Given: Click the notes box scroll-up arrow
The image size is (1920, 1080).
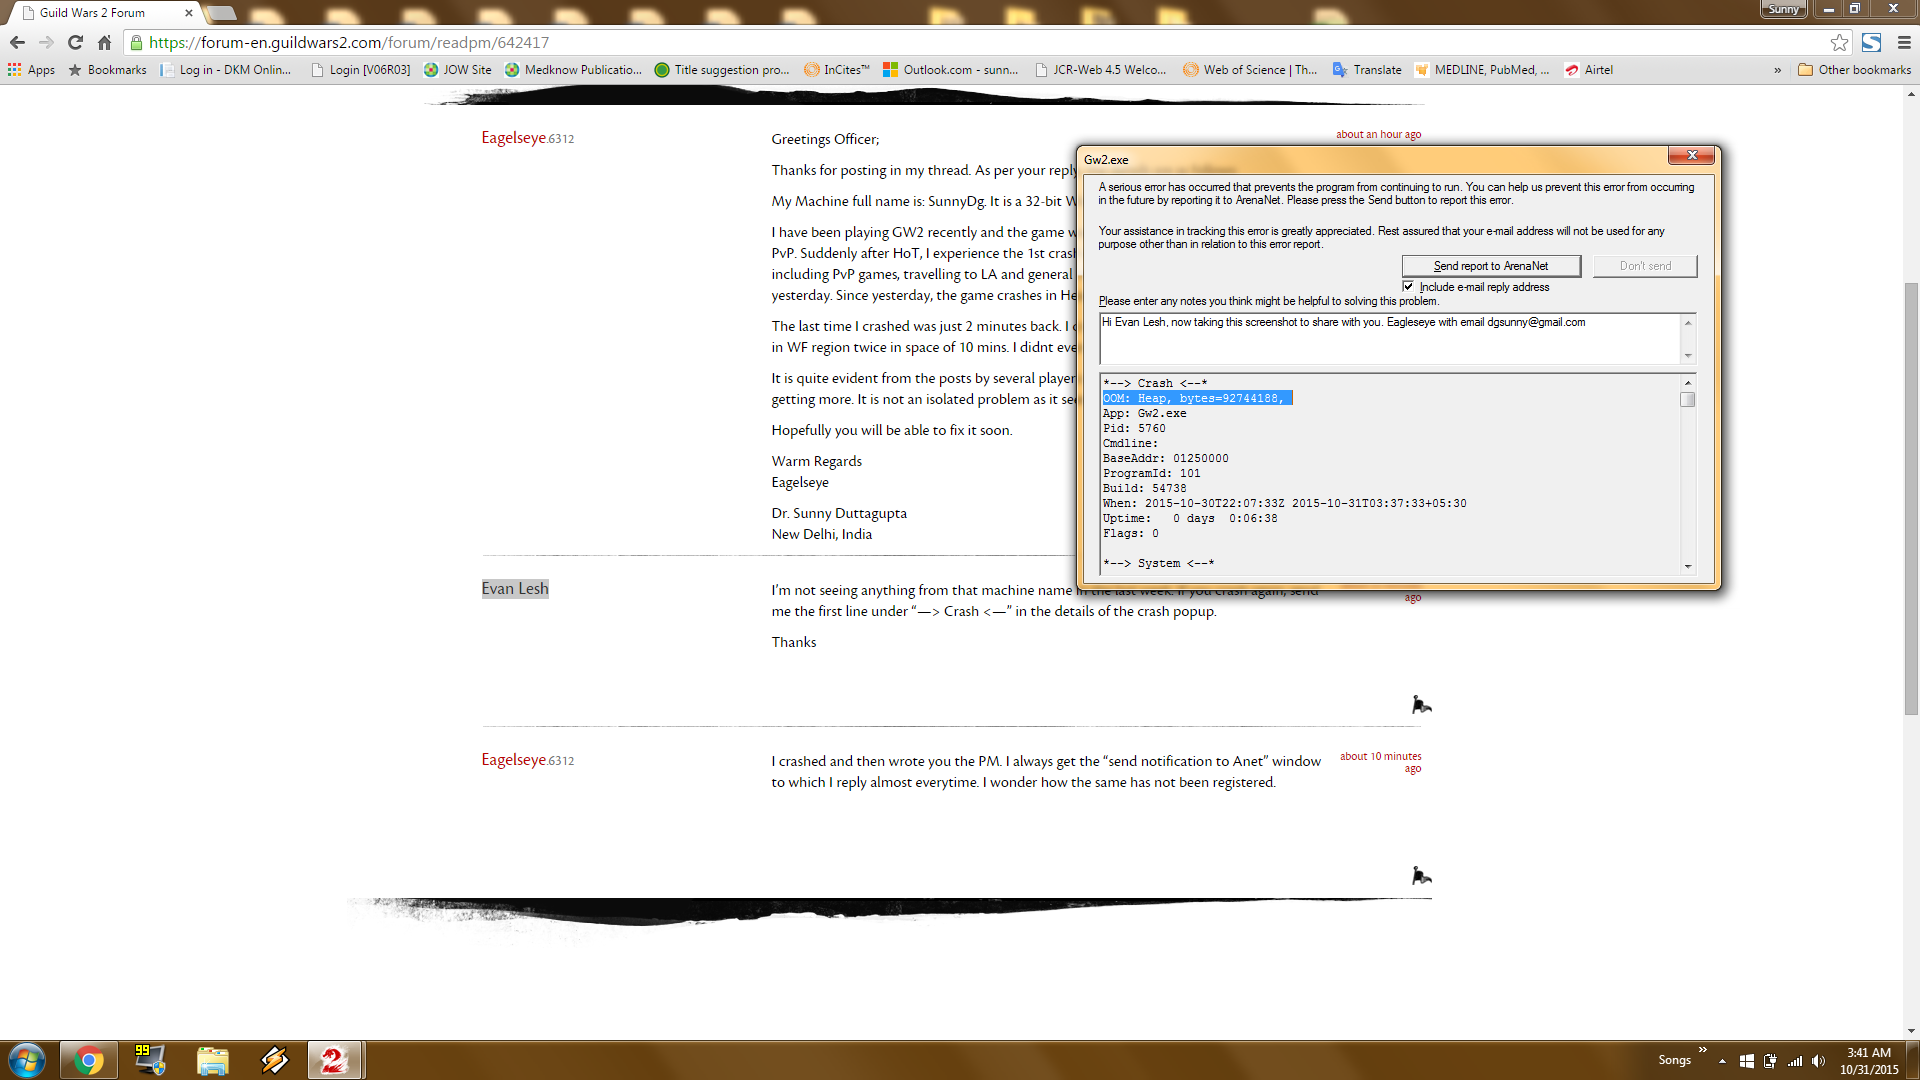Looking at the screenshot, I should click(x=1688, y=322).
